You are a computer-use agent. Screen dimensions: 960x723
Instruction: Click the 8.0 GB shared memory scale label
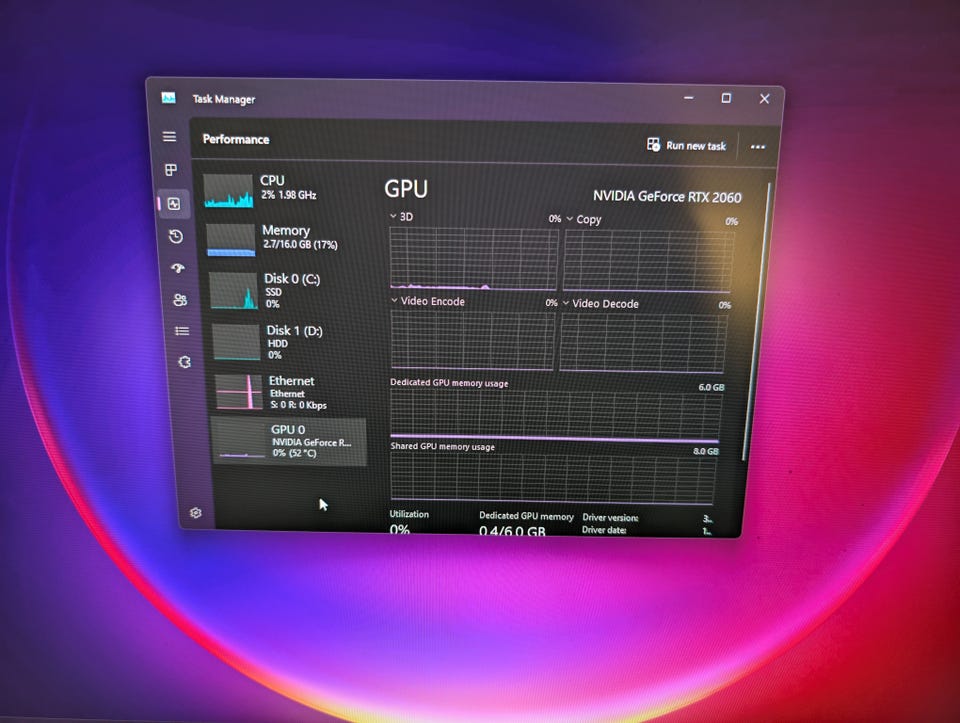[706, 451]
